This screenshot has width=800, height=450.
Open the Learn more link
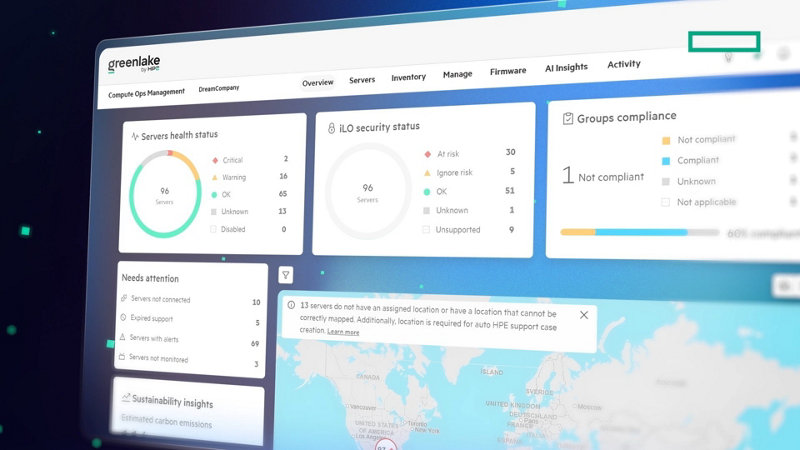(343, 332)
